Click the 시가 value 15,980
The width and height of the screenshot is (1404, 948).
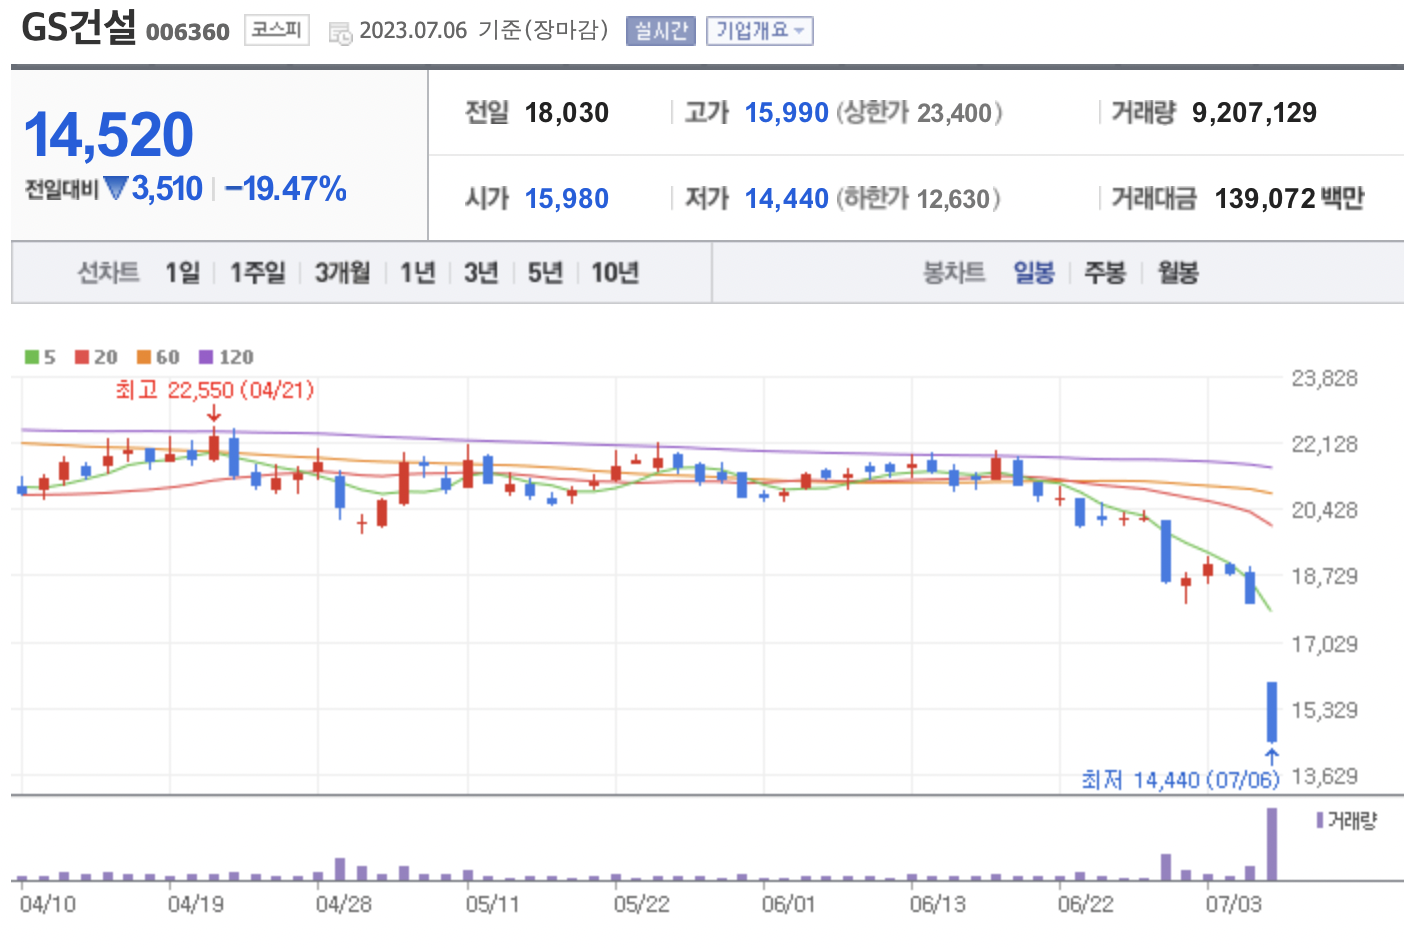[567, 199]
